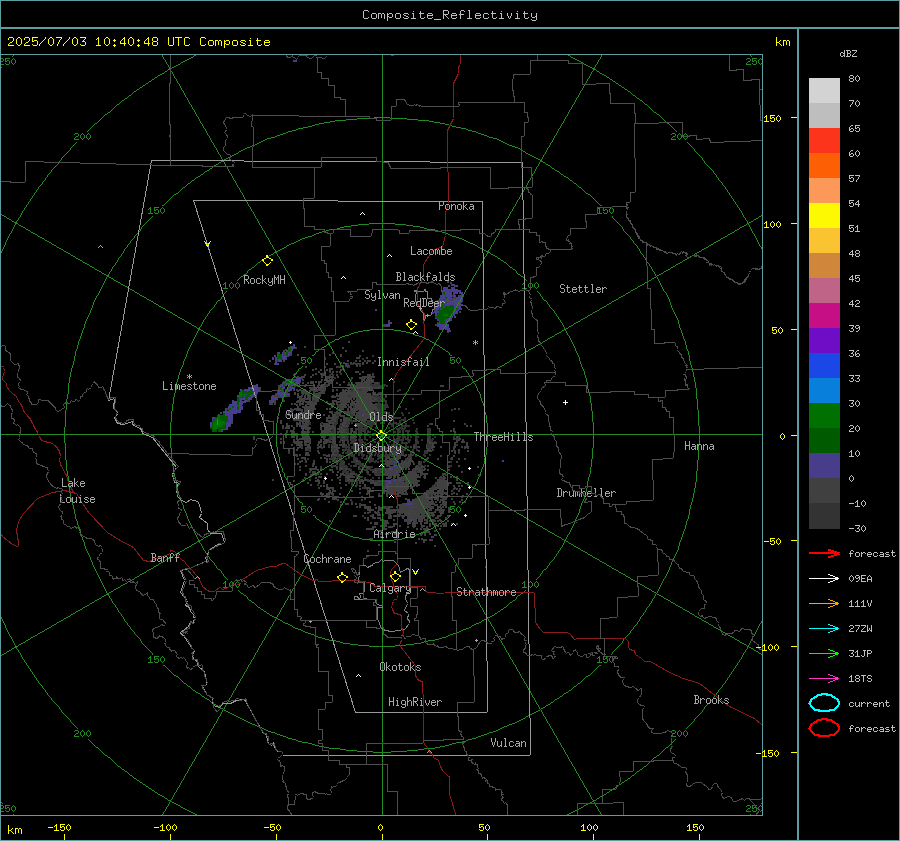The image size is (900, 841).
Task: Click the Limestone label
Action: [x=189, y=386]
